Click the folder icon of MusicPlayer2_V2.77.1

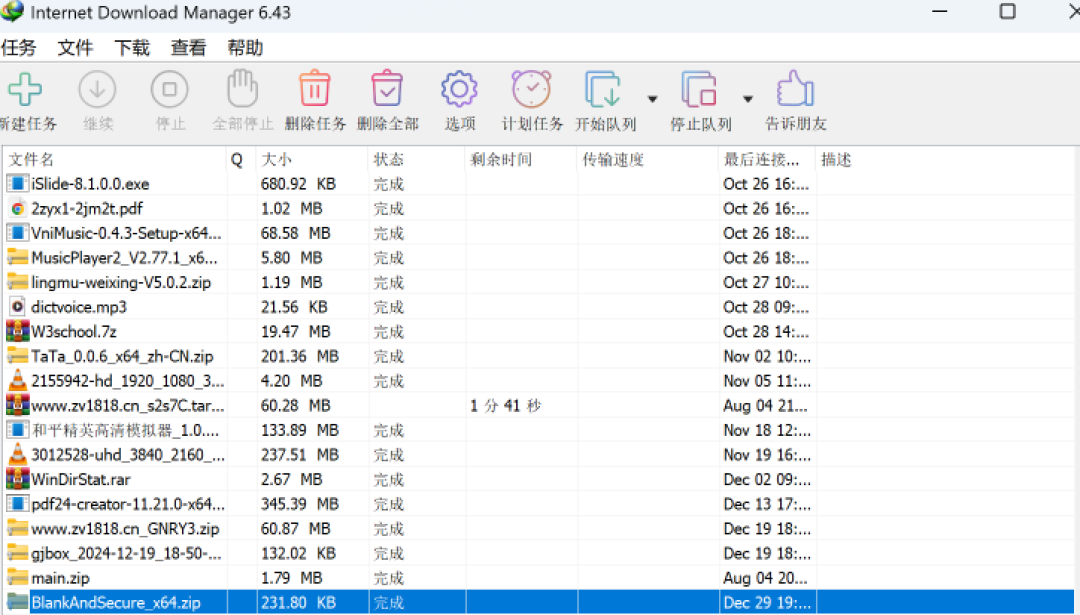pos(17,258)
